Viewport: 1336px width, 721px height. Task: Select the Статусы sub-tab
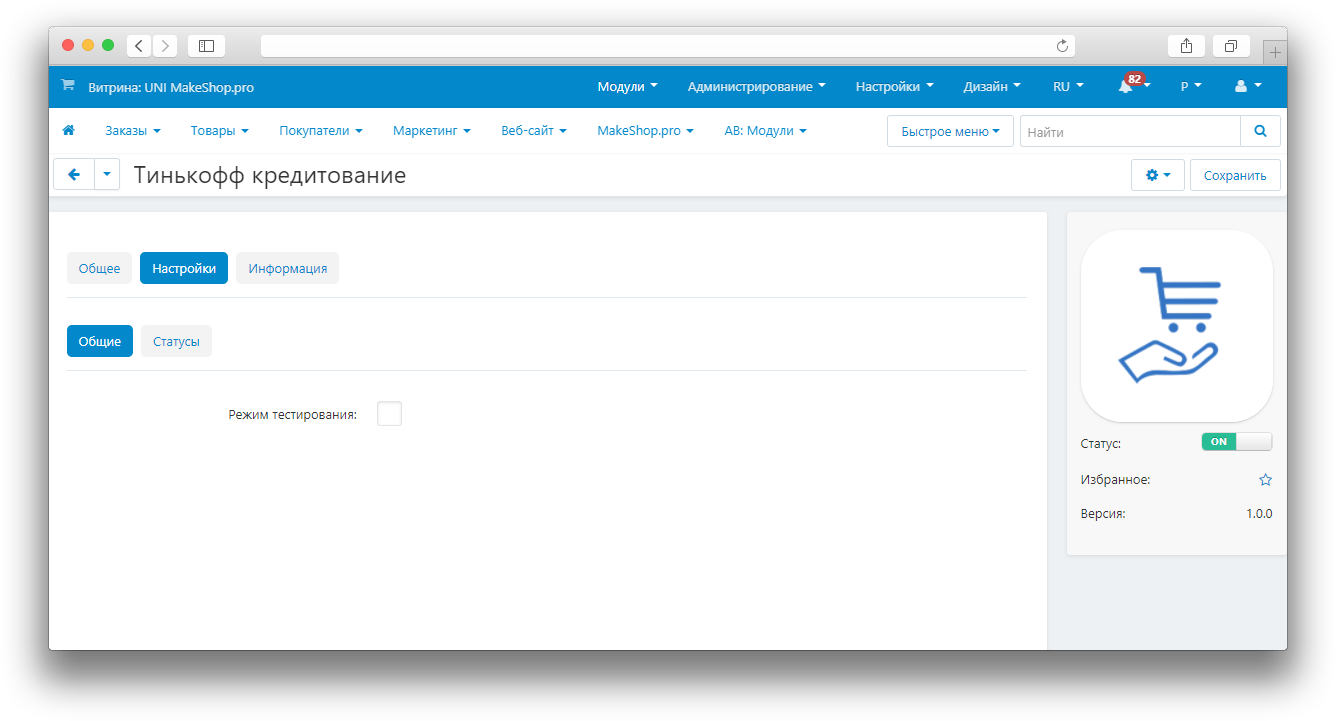point(176,341)
